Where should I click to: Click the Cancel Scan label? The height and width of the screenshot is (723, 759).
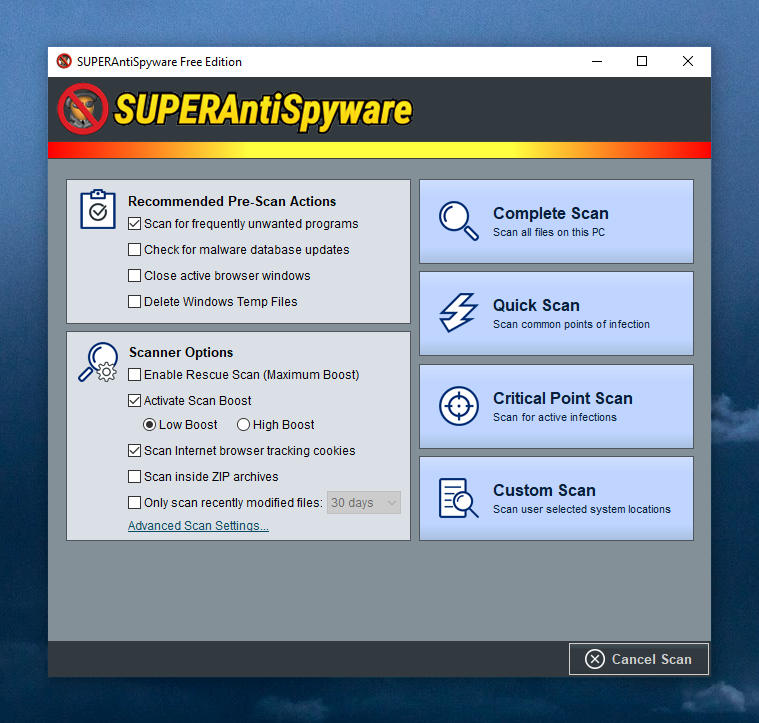tap(651, 659)
